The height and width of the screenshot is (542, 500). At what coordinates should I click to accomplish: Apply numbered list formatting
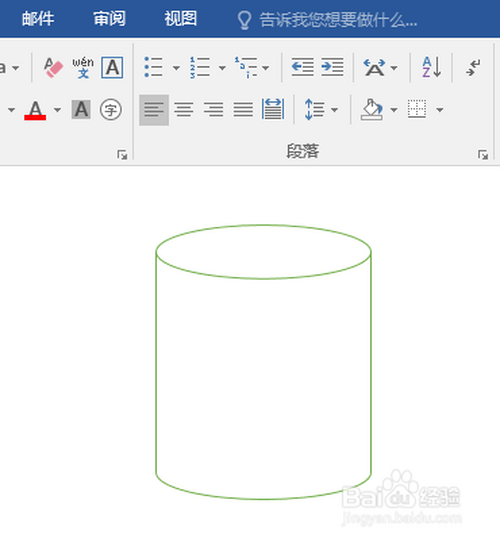tap(200, 67)
